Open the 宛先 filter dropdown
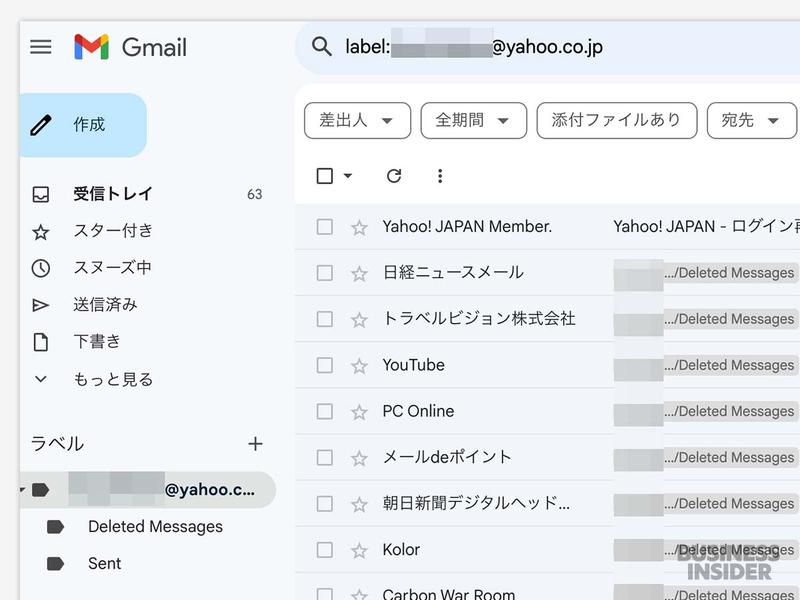 (x=752, y=120)
